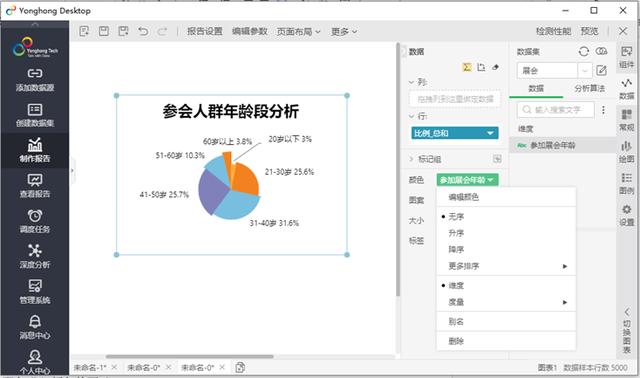
Task: Switch to the 未命名-1* bottom tab
Action: click(x=90, y=367)
